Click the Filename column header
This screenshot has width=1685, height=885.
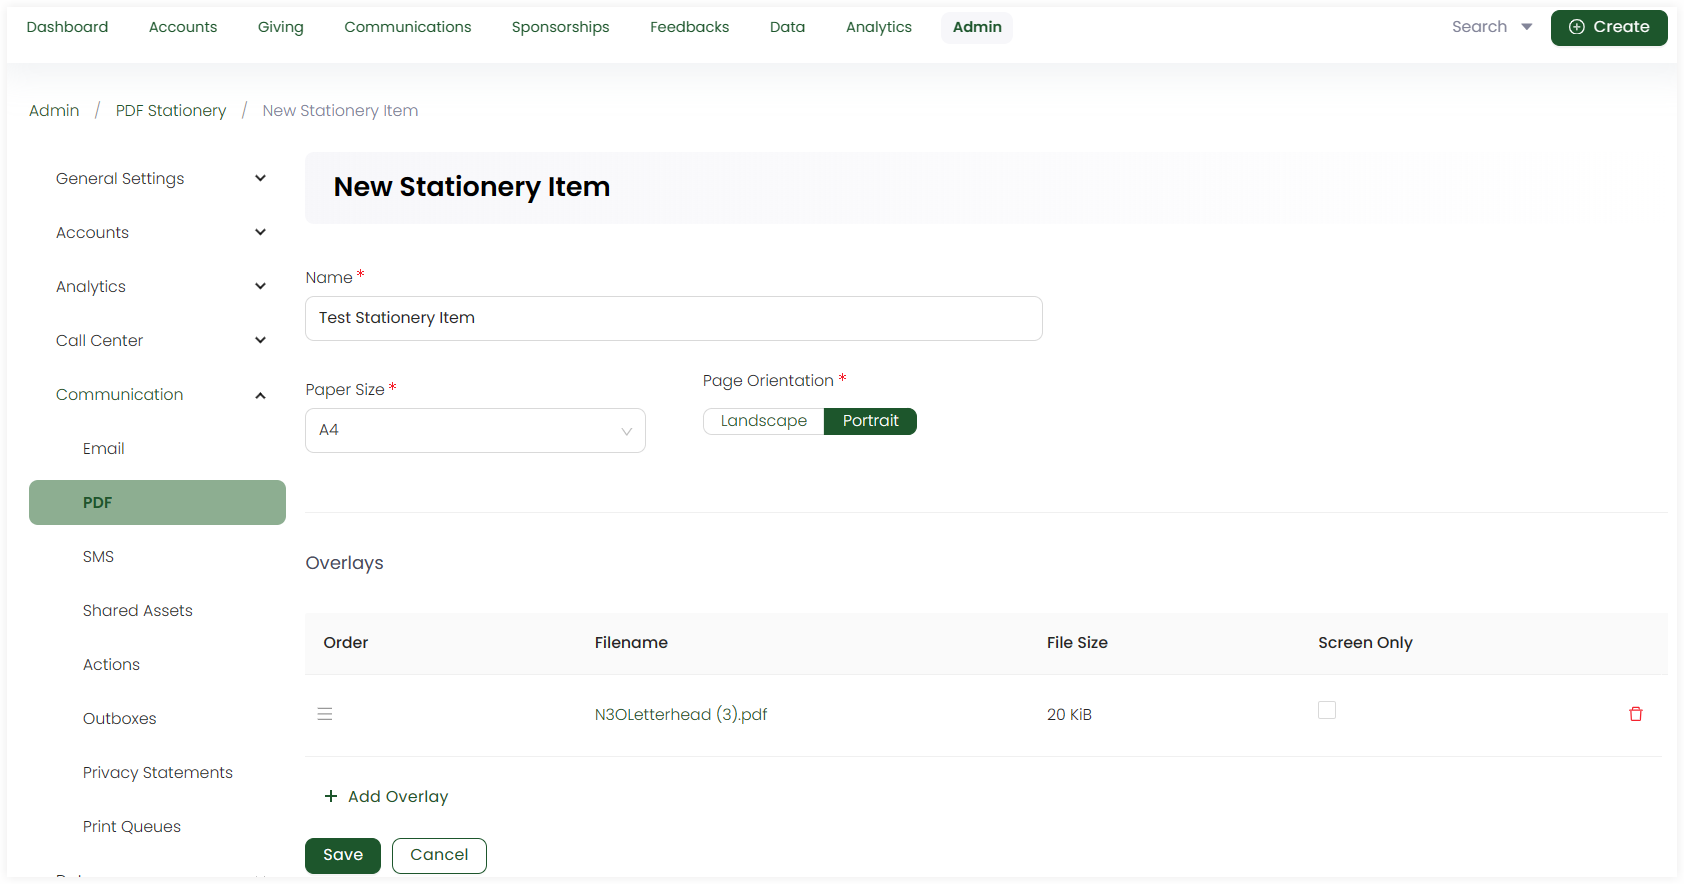(631, 643)
